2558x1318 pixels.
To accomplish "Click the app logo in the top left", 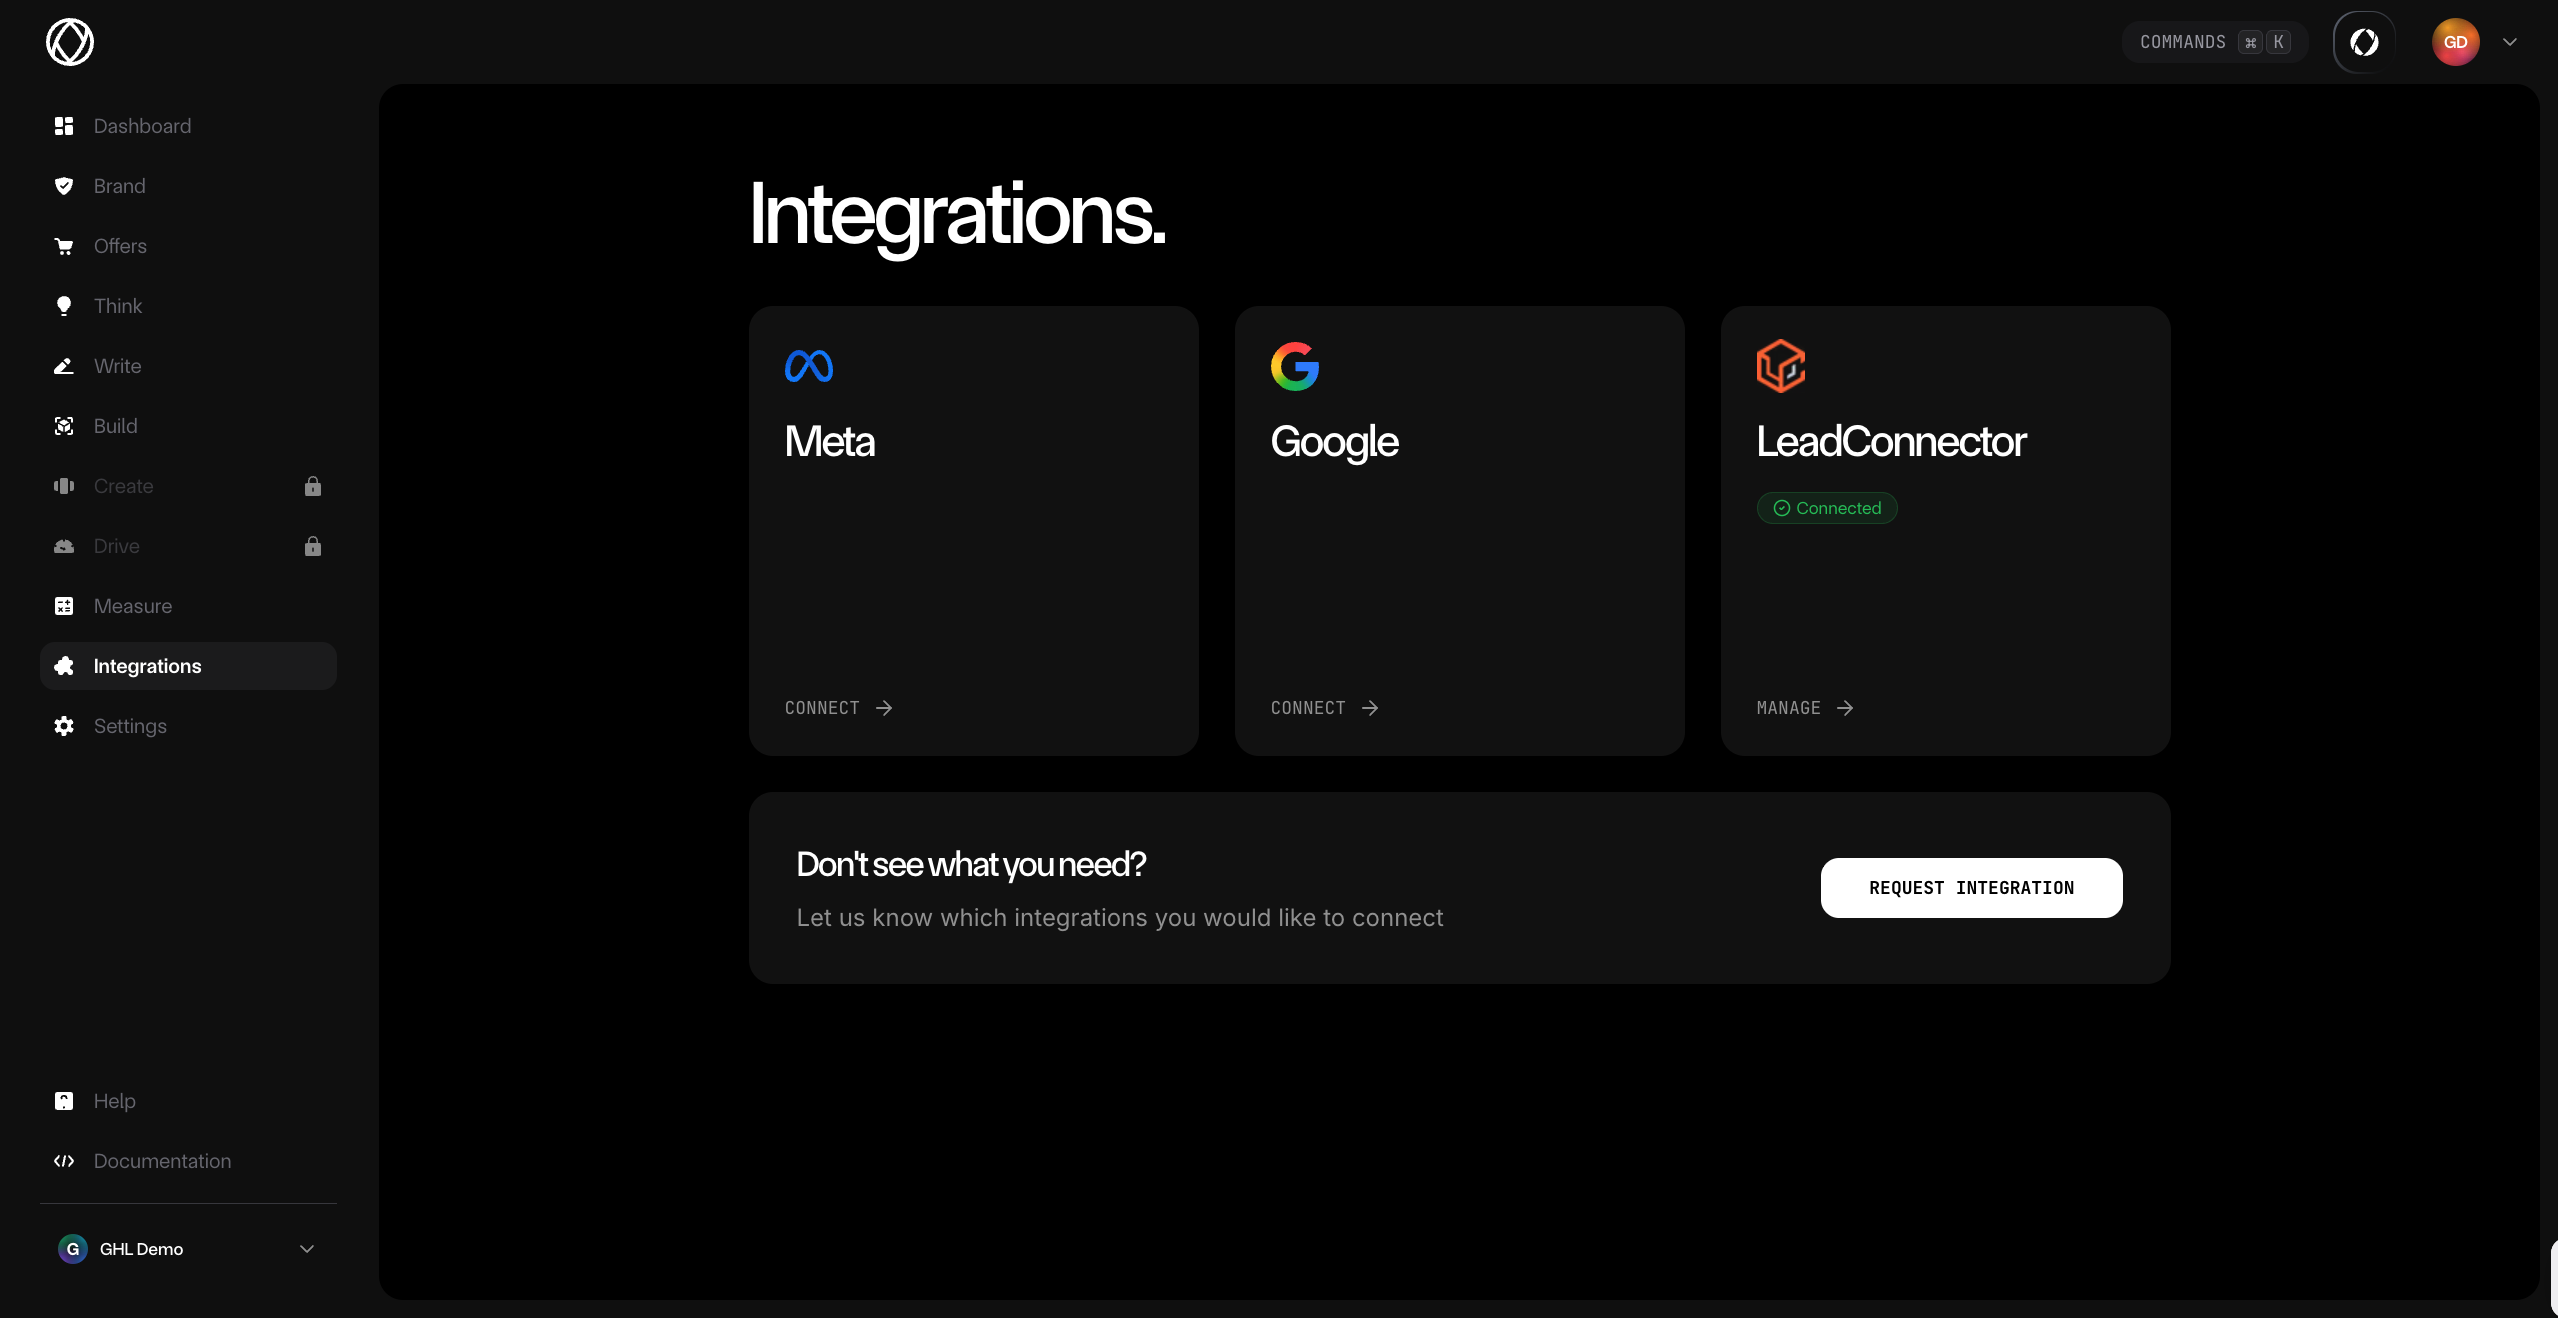I will point(69,41).
